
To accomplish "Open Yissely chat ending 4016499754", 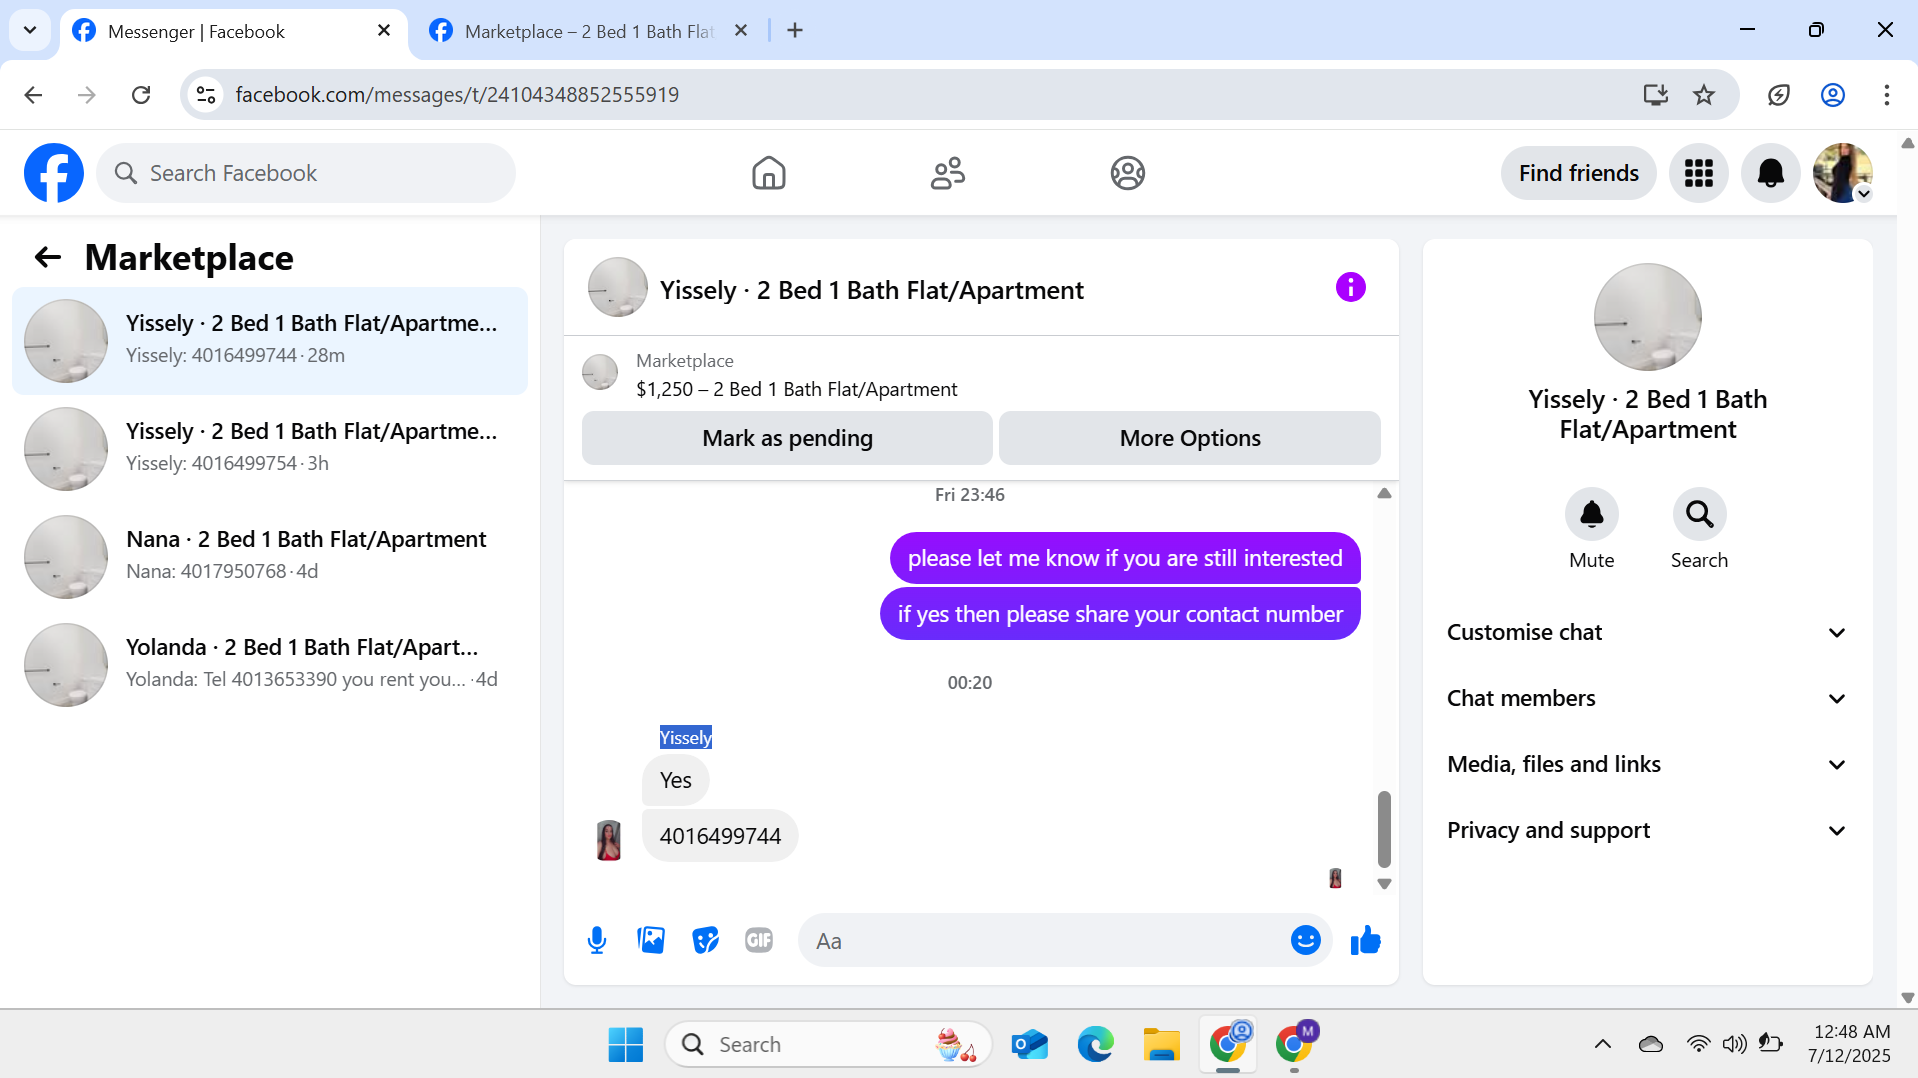I will tap(270, 449).
